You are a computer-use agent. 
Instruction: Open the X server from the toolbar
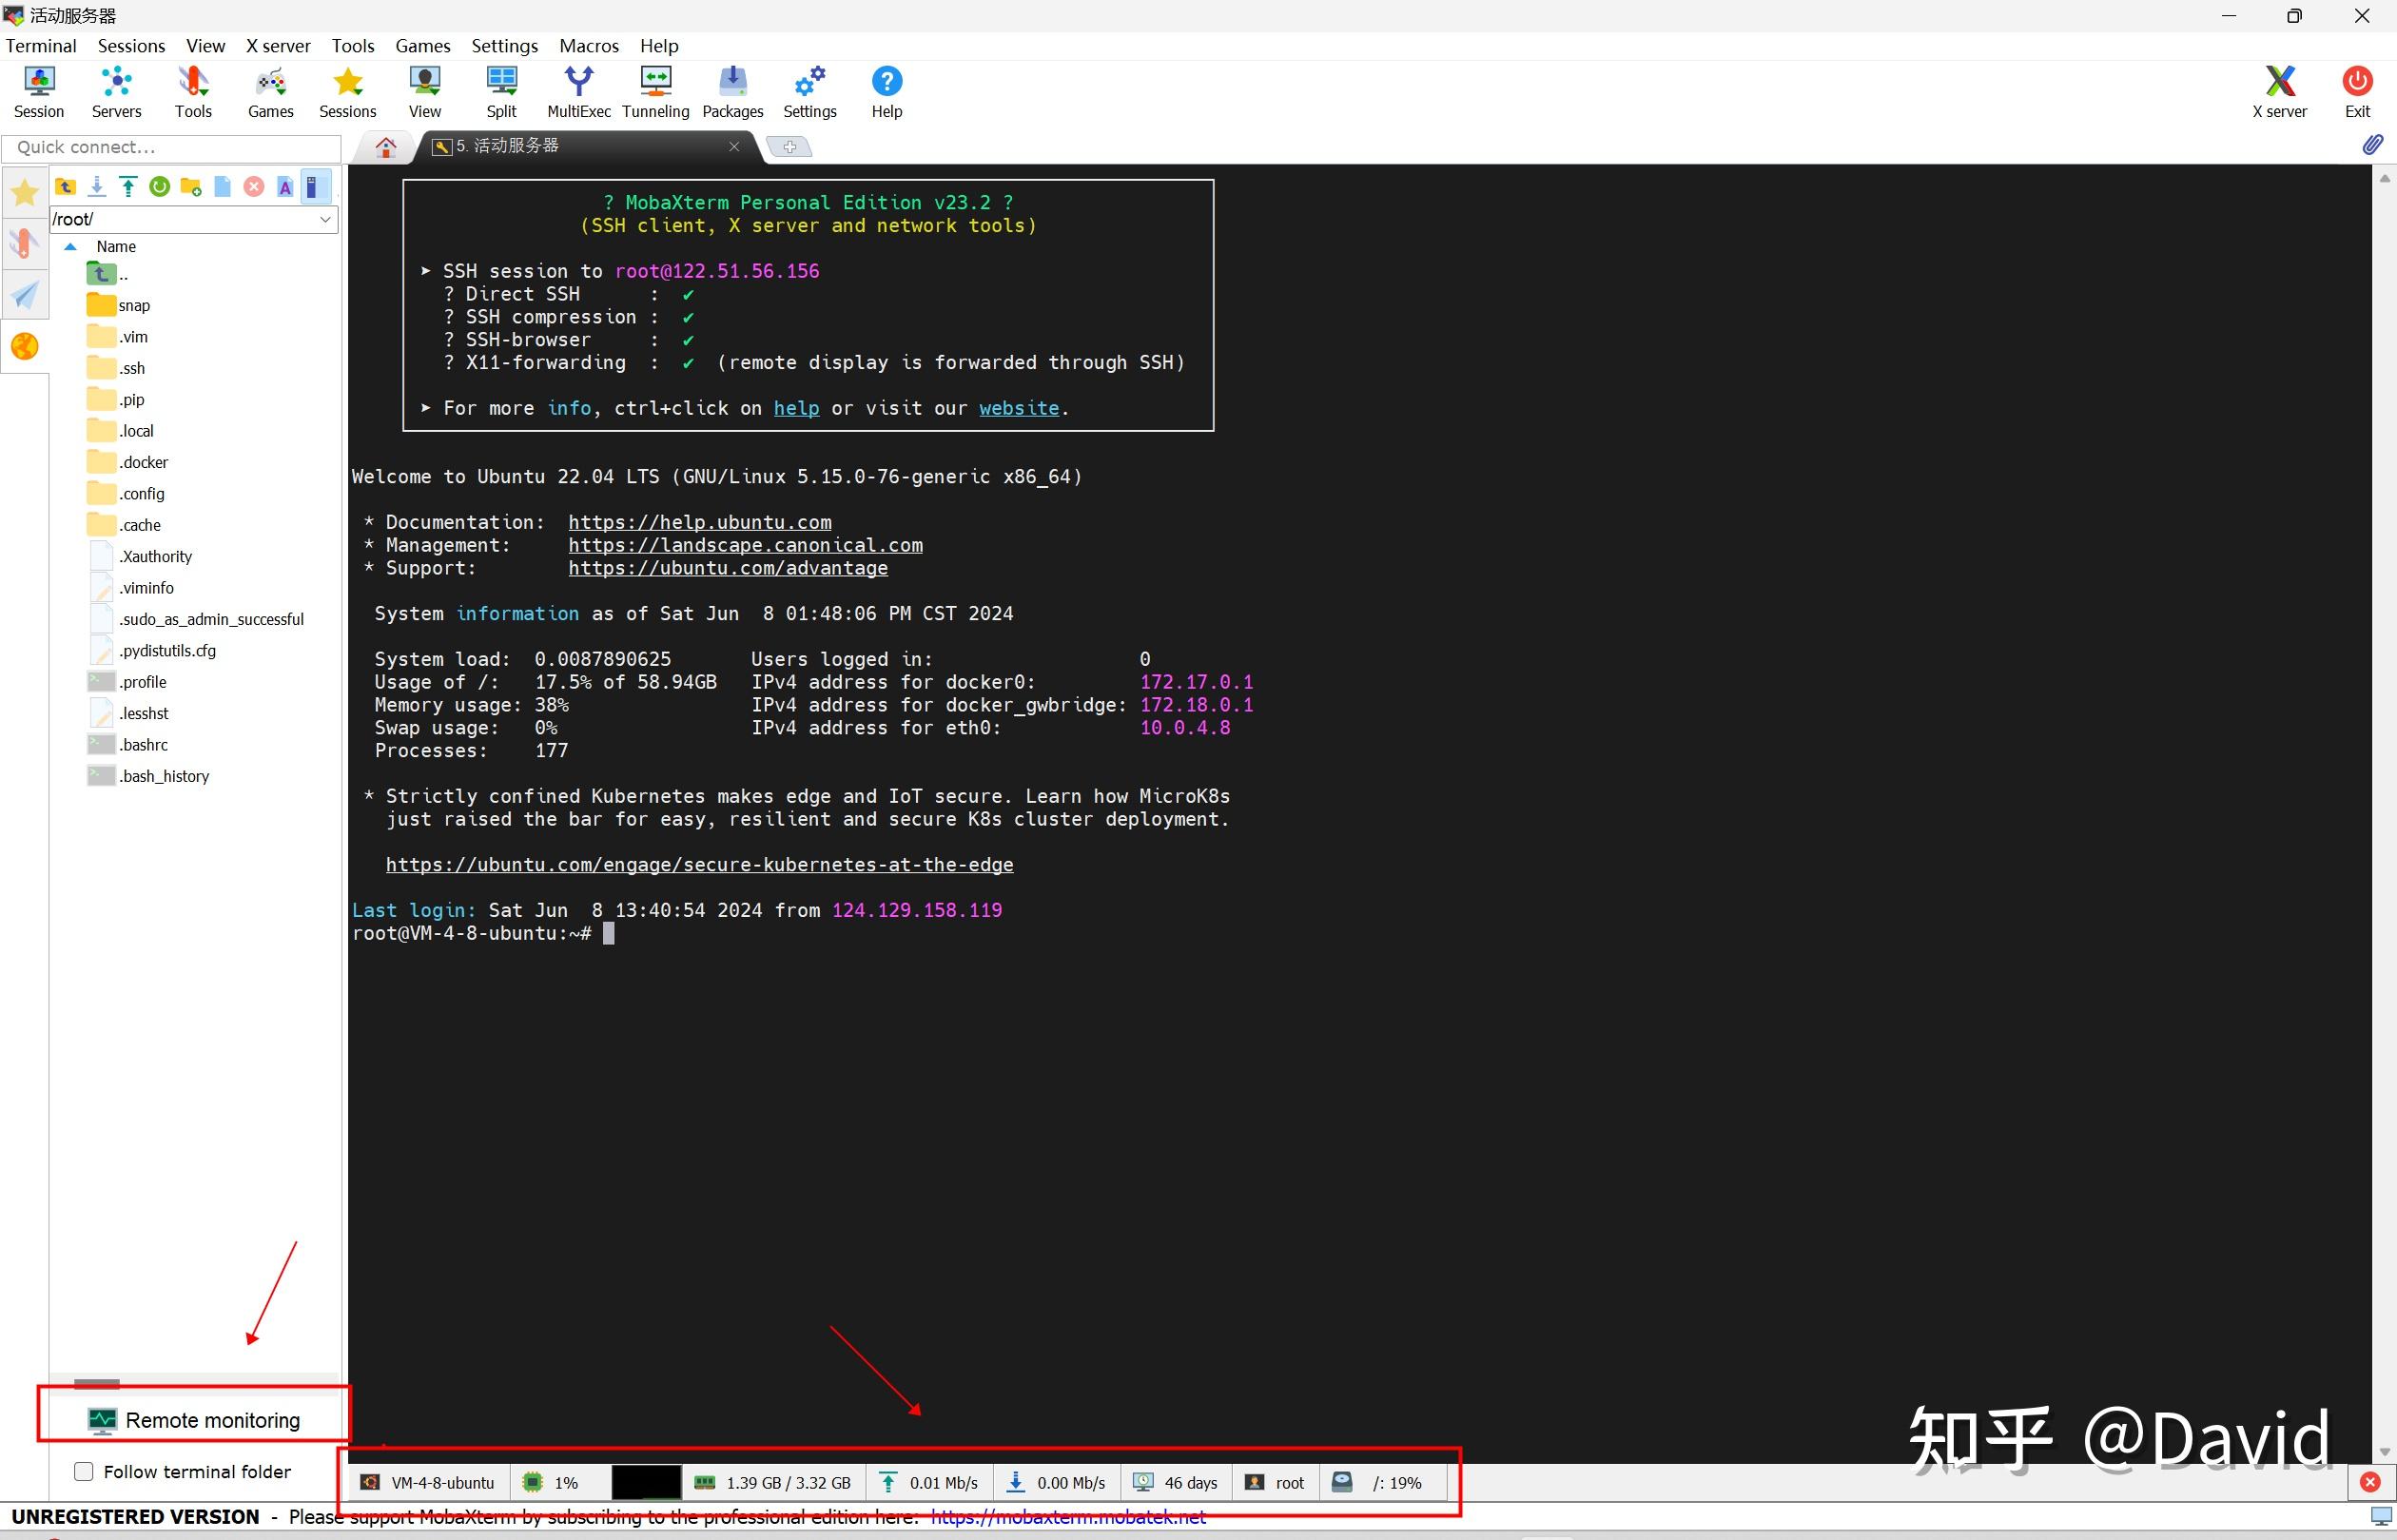point(2278,91)
